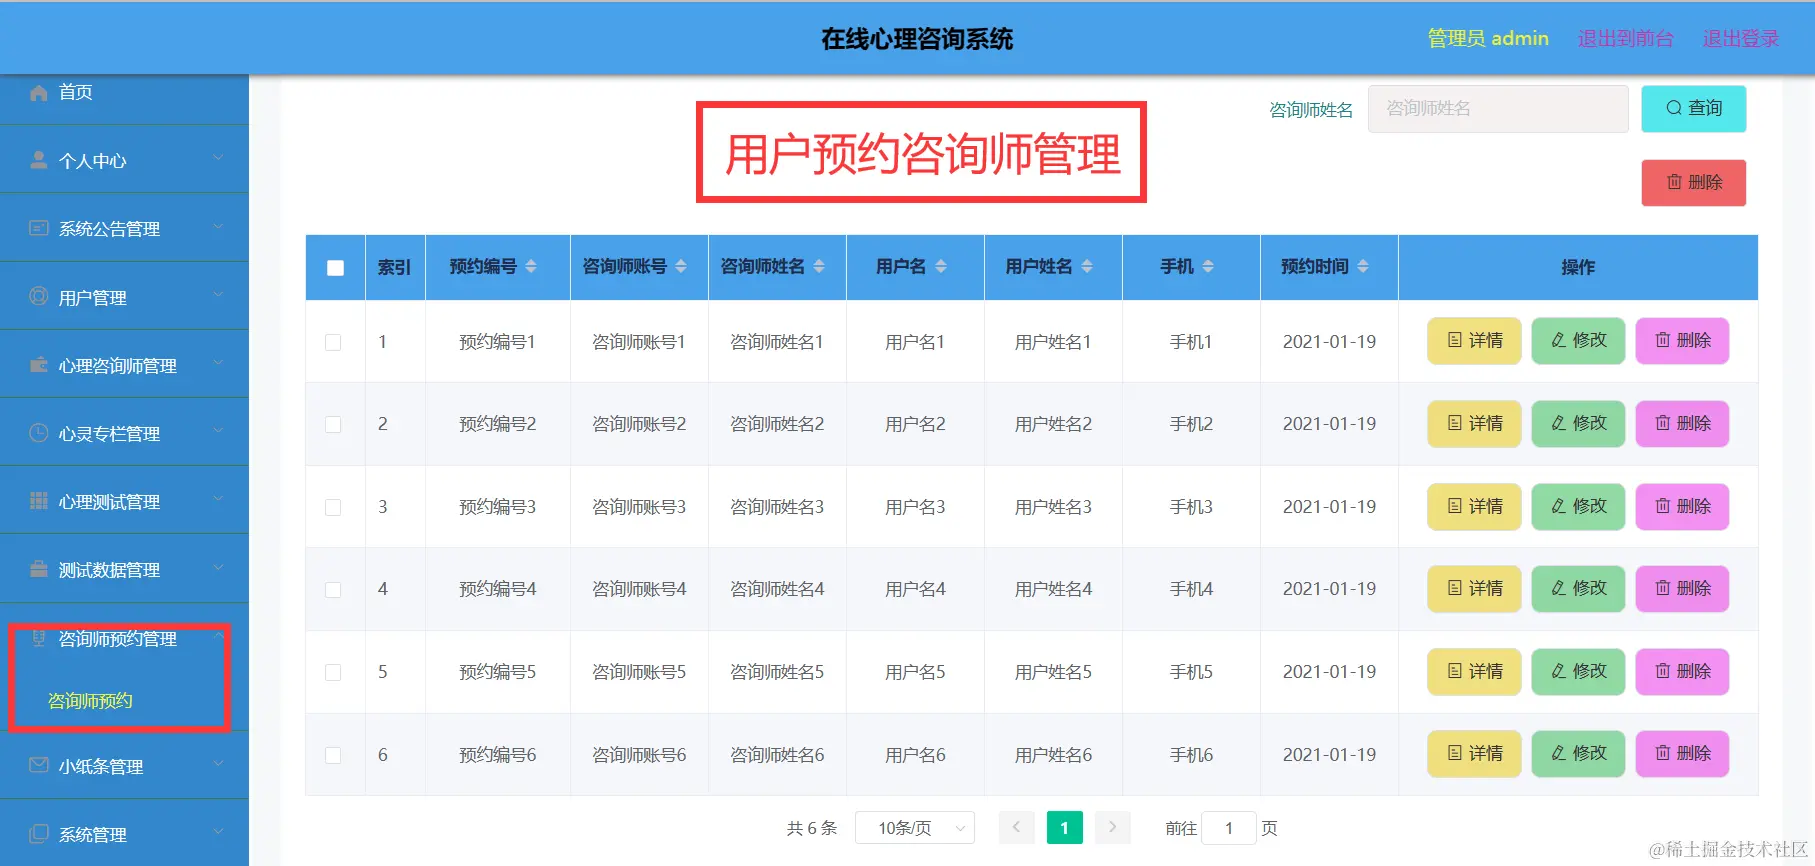Sort by 咨询师姓名 column arrows

coord(819,266)
